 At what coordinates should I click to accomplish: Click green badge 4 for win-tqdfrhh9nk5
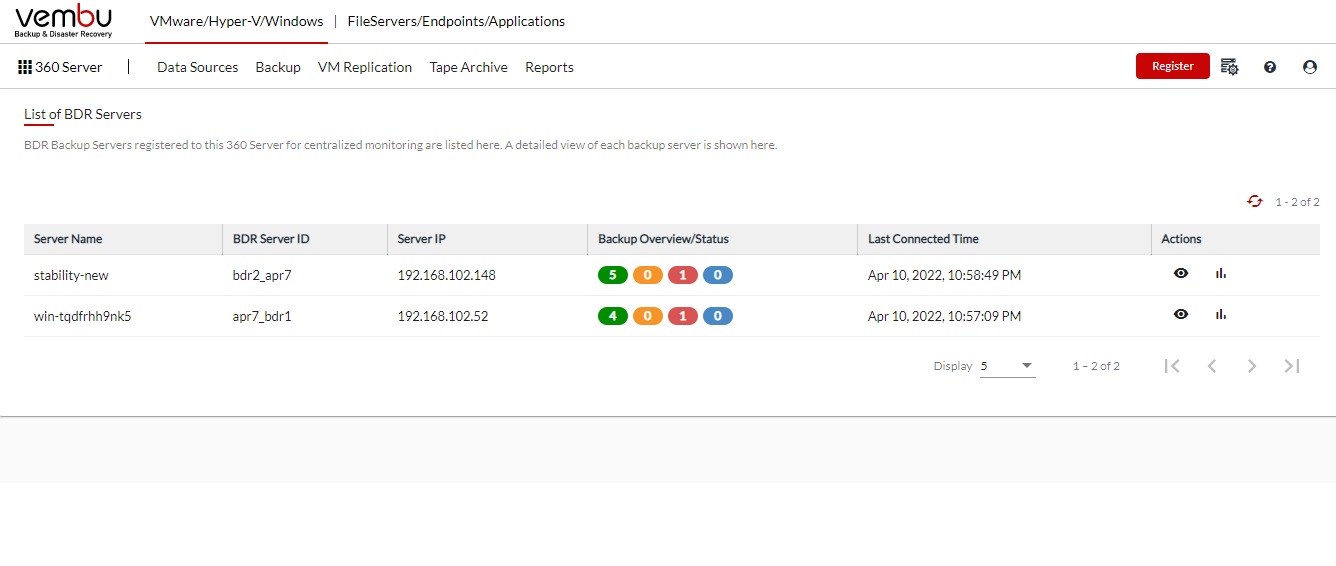pos(613,316)
